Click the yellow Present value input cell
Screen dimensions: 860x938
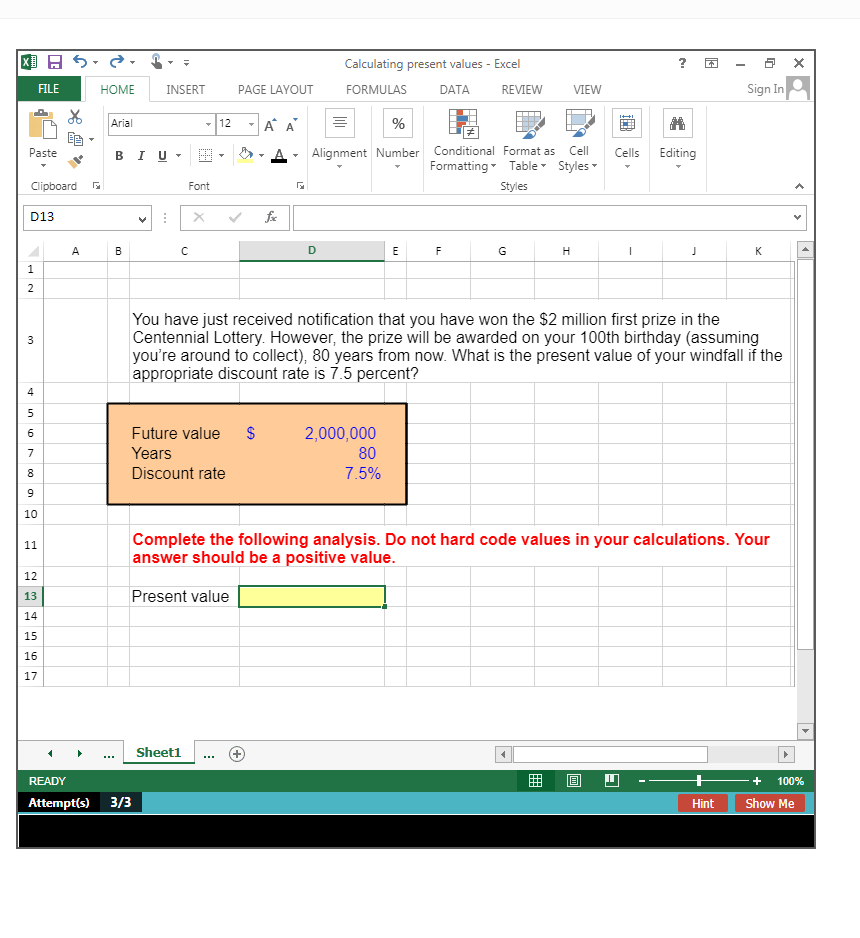[x=311, y=596]
